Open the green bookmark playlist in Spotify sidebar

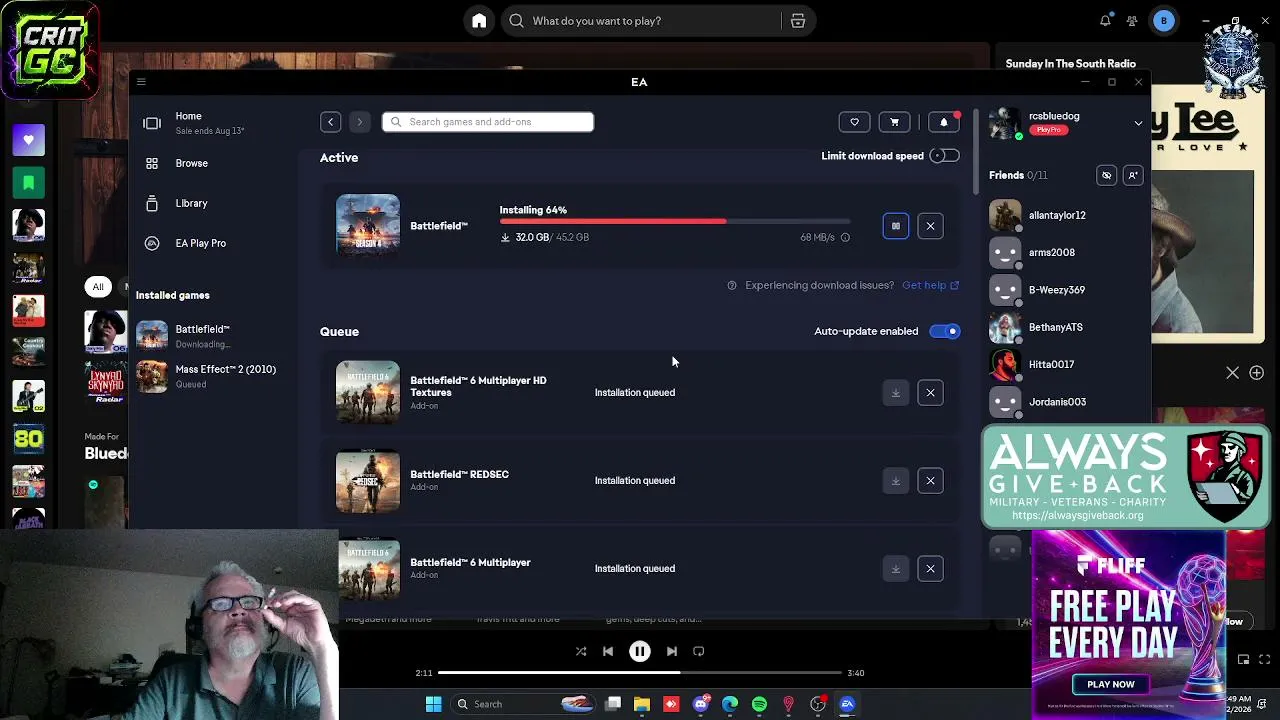(x=29, y=183)
